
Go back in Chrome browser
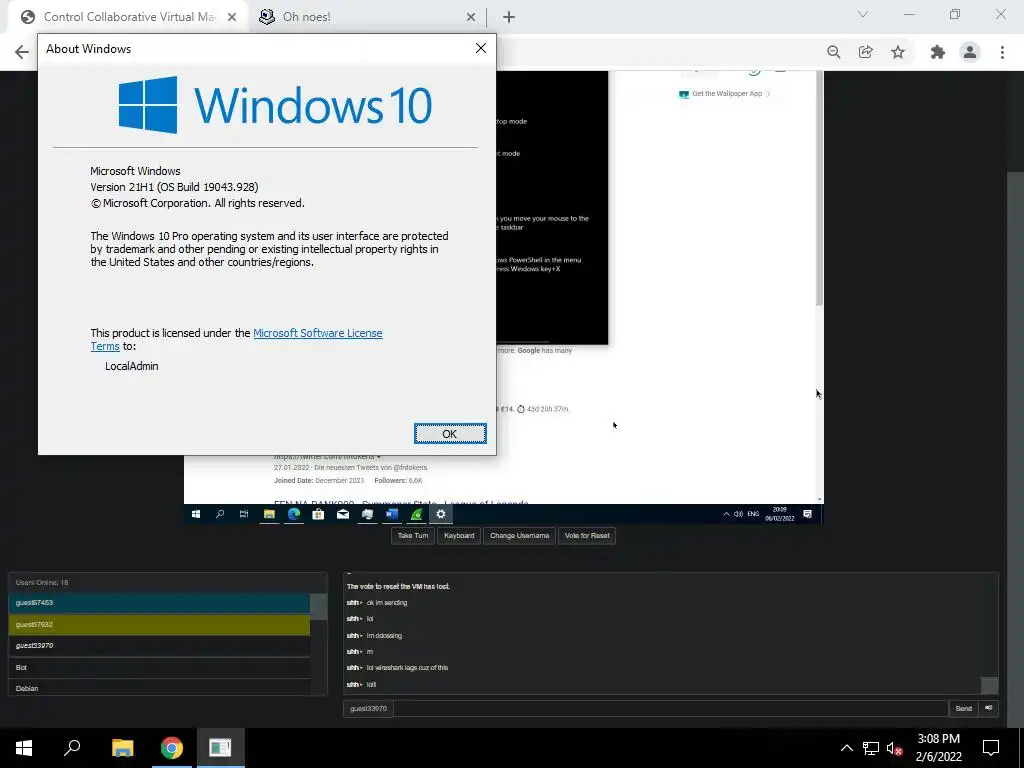[x=22, y=52]
